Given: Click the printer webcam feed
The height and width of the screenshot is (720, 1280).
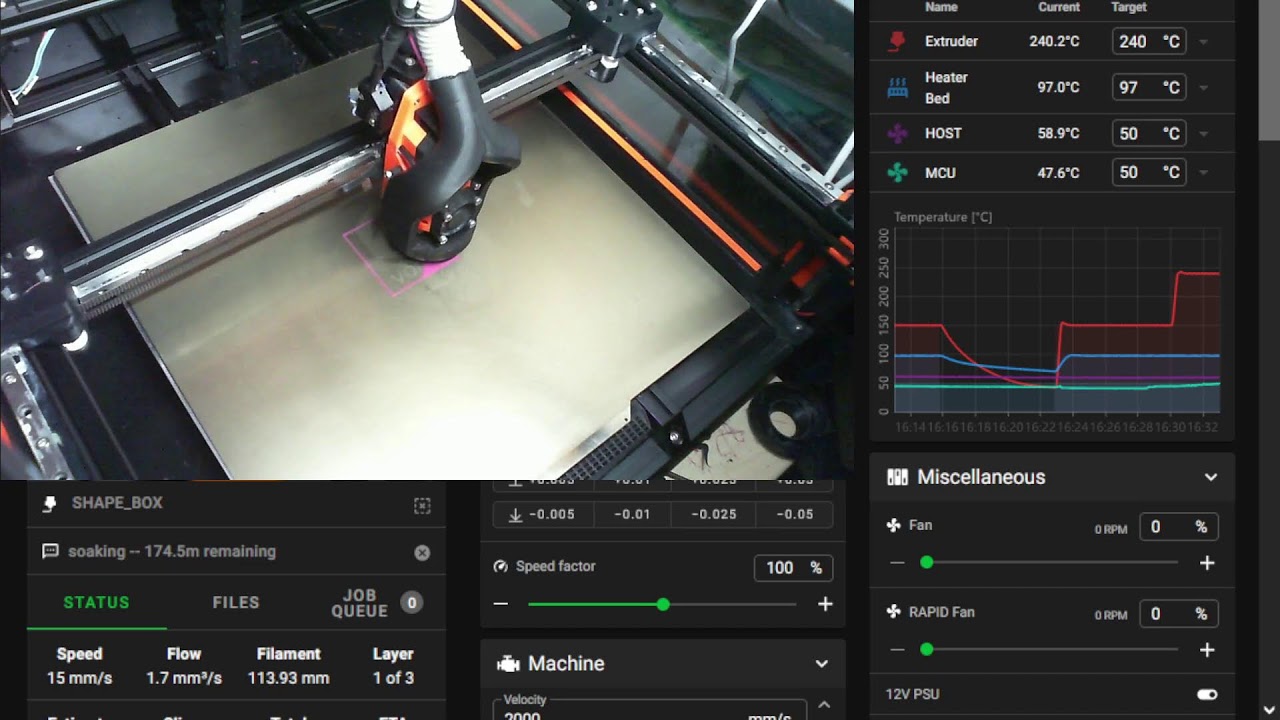Looking at the screenshot, I should (427, 240).
